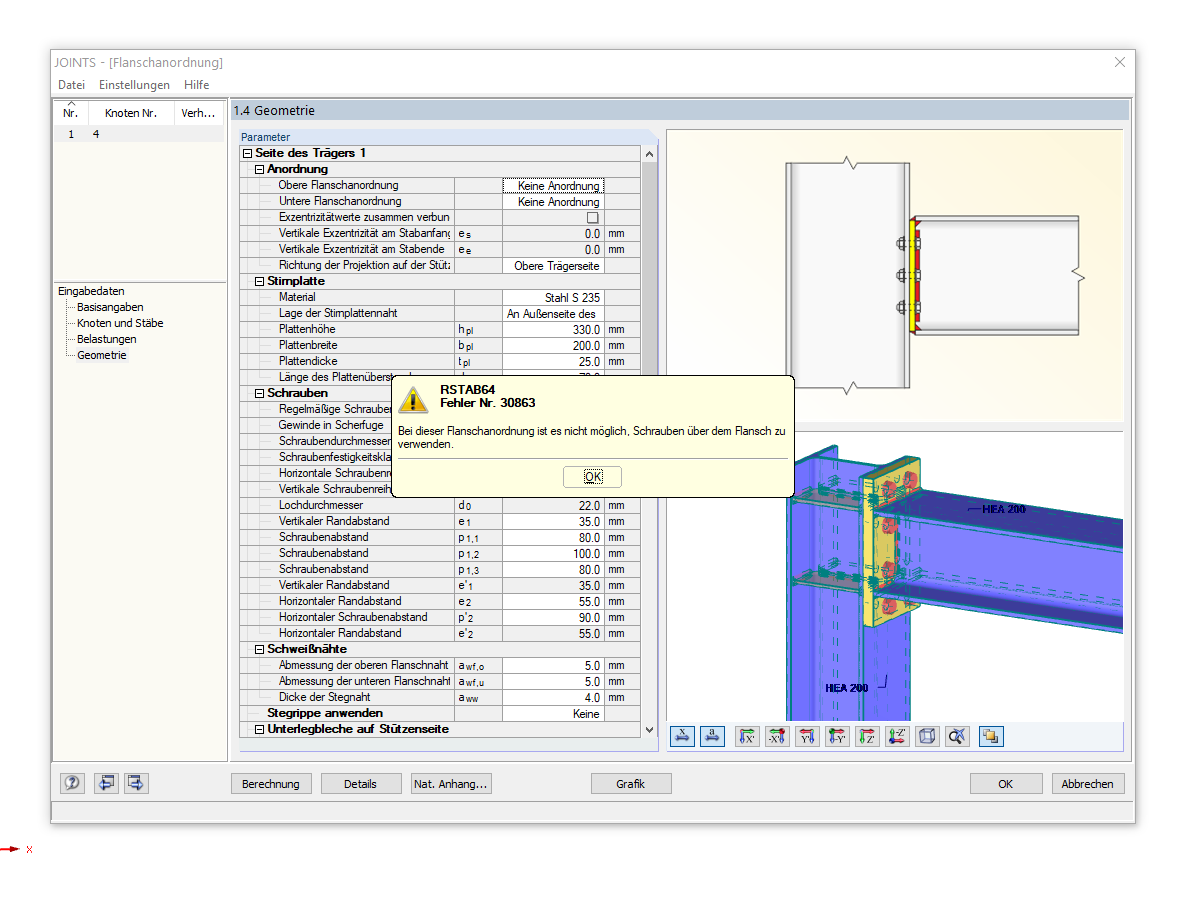Switch to isometric cube view
Image resolution: width=1200 pixels, height=900 pixels.
pyautogui.click(x=927, y=737)
